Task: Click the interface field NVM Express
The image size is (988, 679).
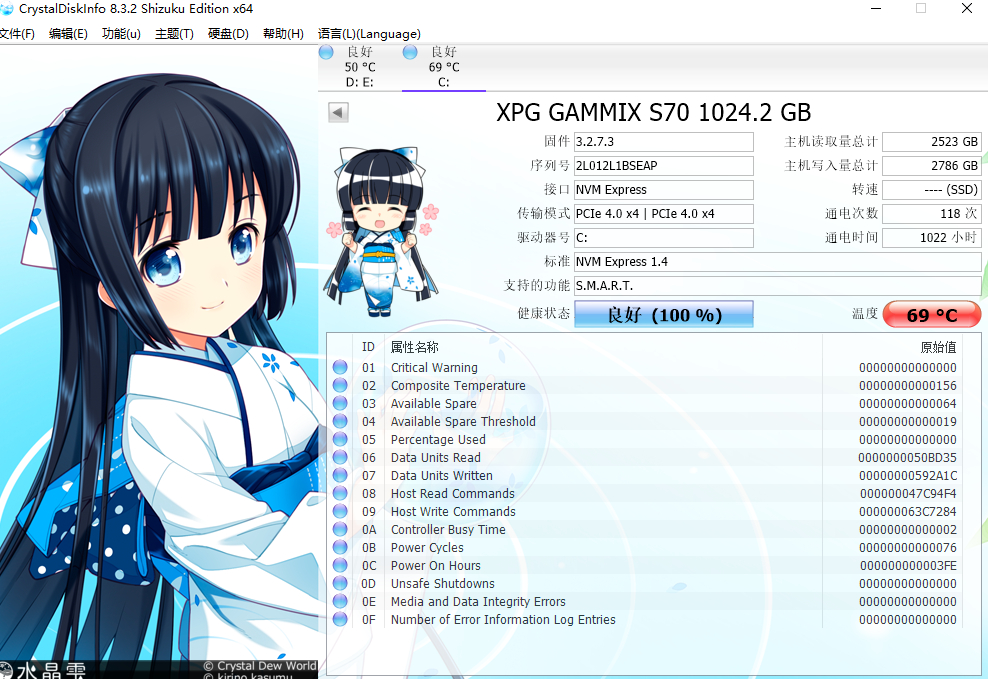Action: [664, 190]
